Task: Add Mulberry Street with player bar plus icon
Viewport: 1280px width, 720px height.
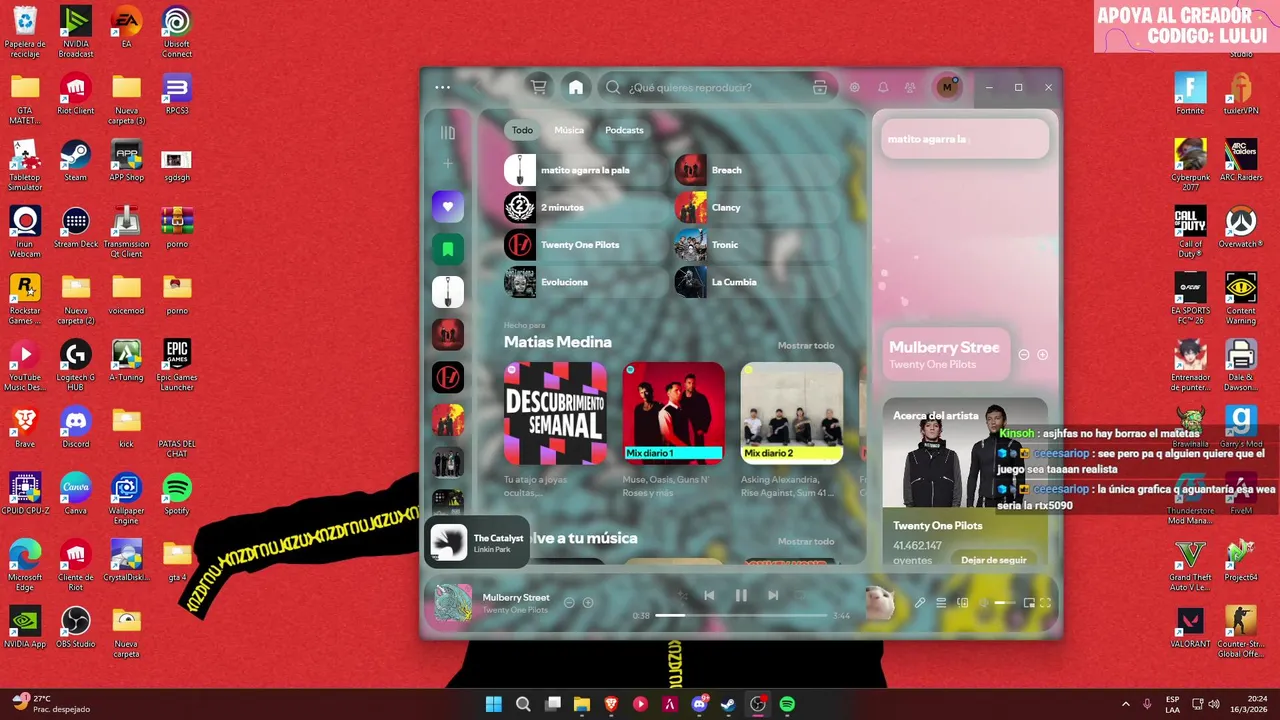Action: point(588,603)
